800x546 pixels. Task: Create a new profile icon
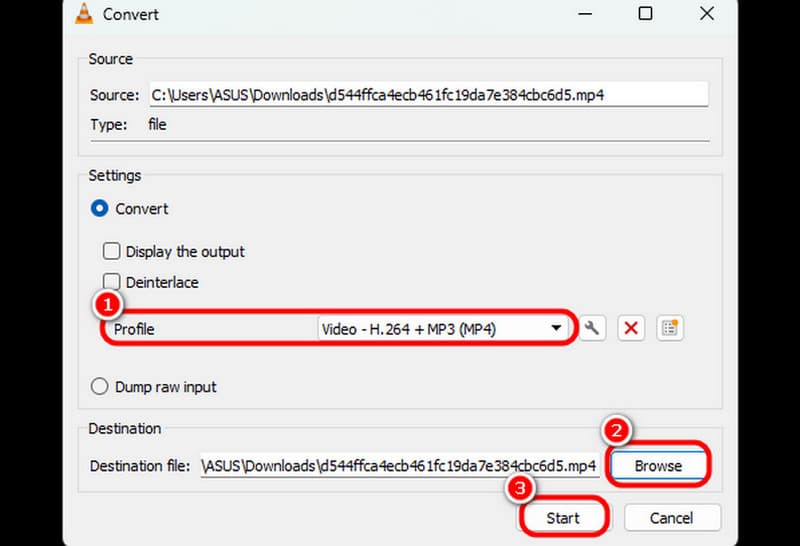point(669,328)
